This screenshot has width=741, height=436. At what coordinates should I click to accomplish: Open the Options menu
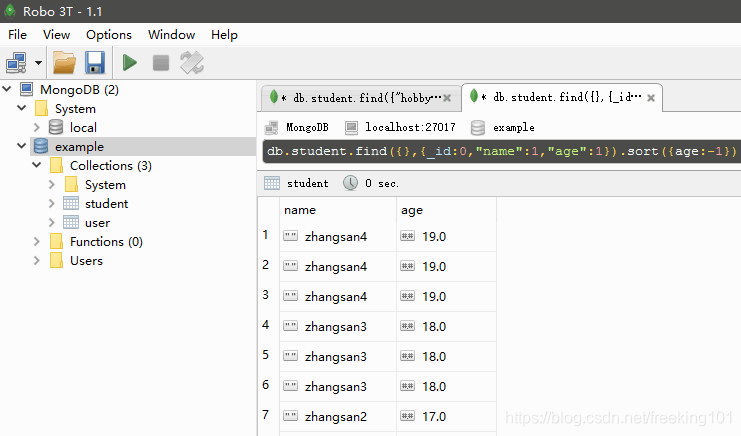click(x=109, y=35)
